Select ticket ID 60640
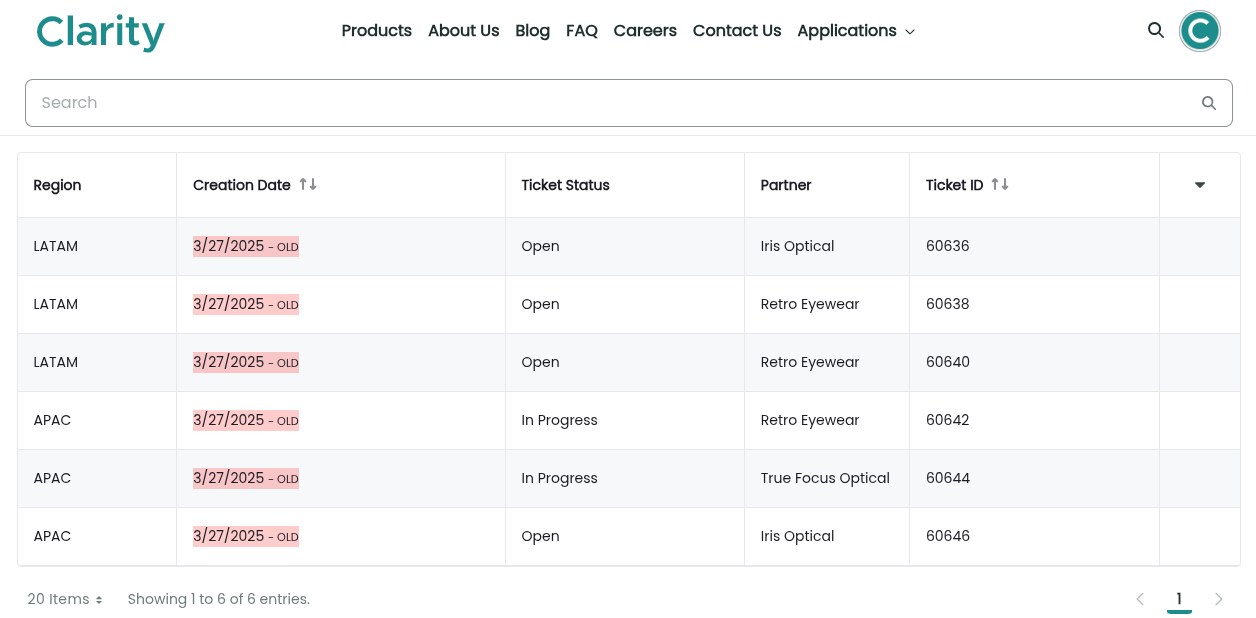Viewport: 1256px width, 618px height. coord(948,362)
